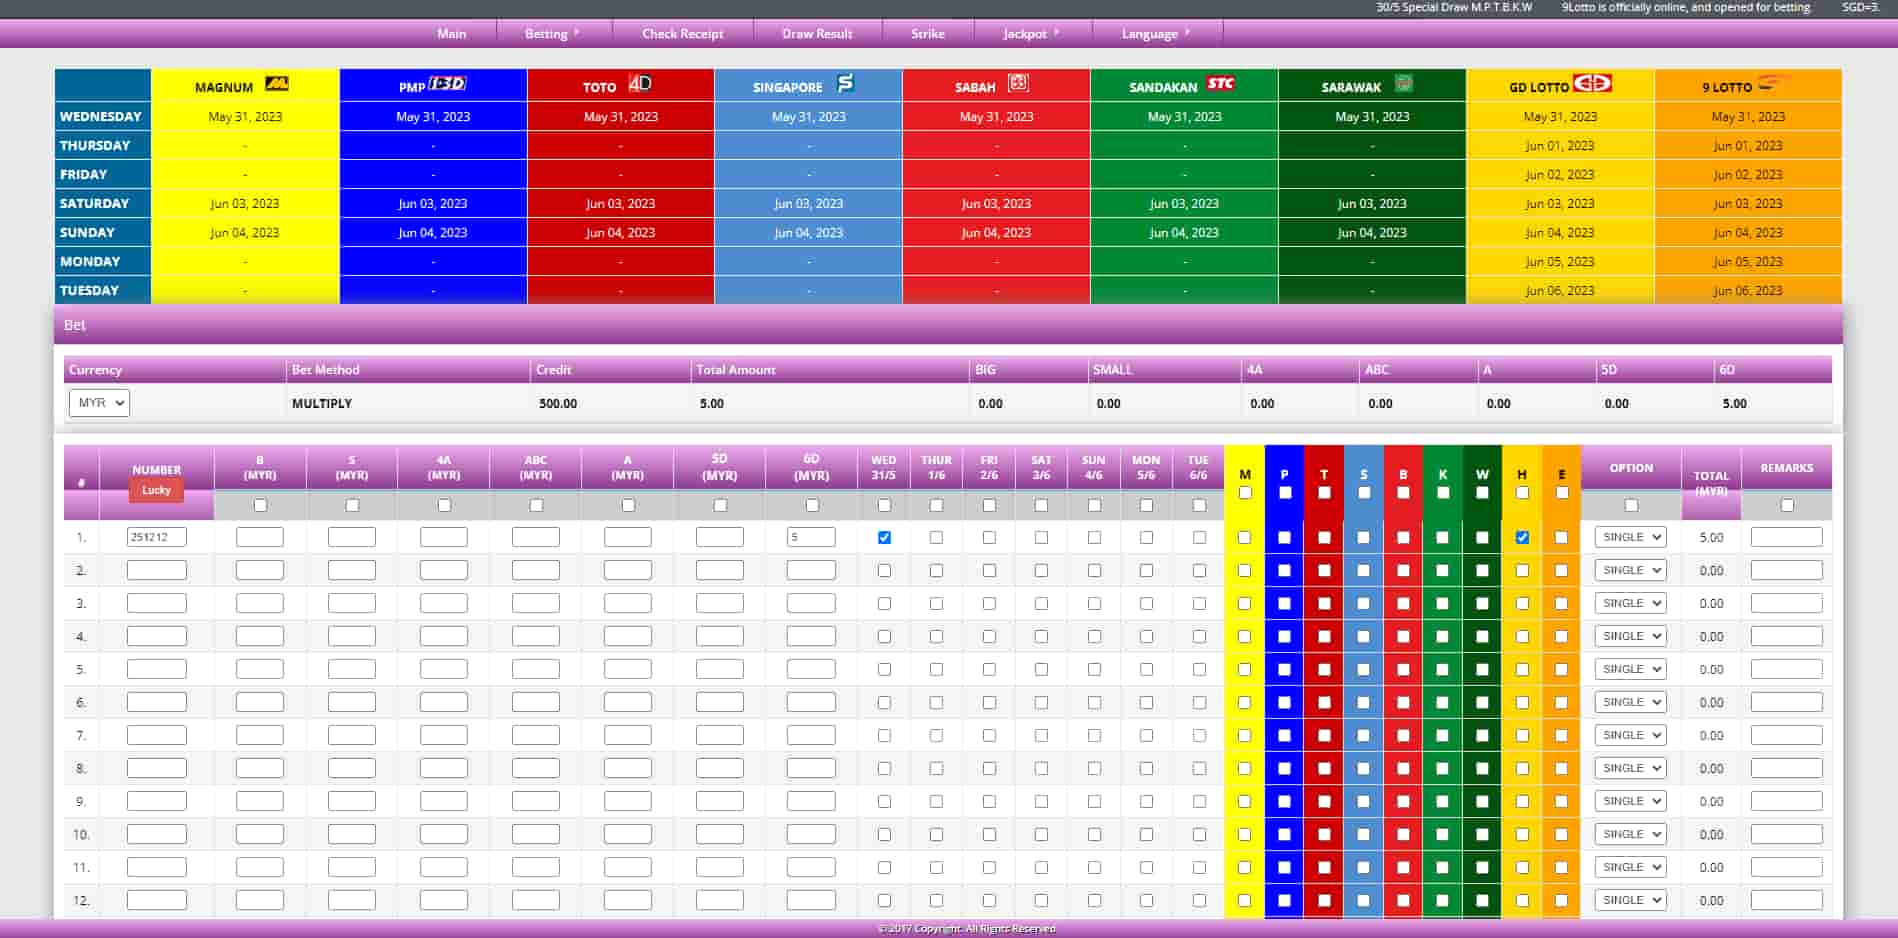The width and height of the screenshot is (1898, 938).
Task: Go to the Main navigation link
Action: 451,33
